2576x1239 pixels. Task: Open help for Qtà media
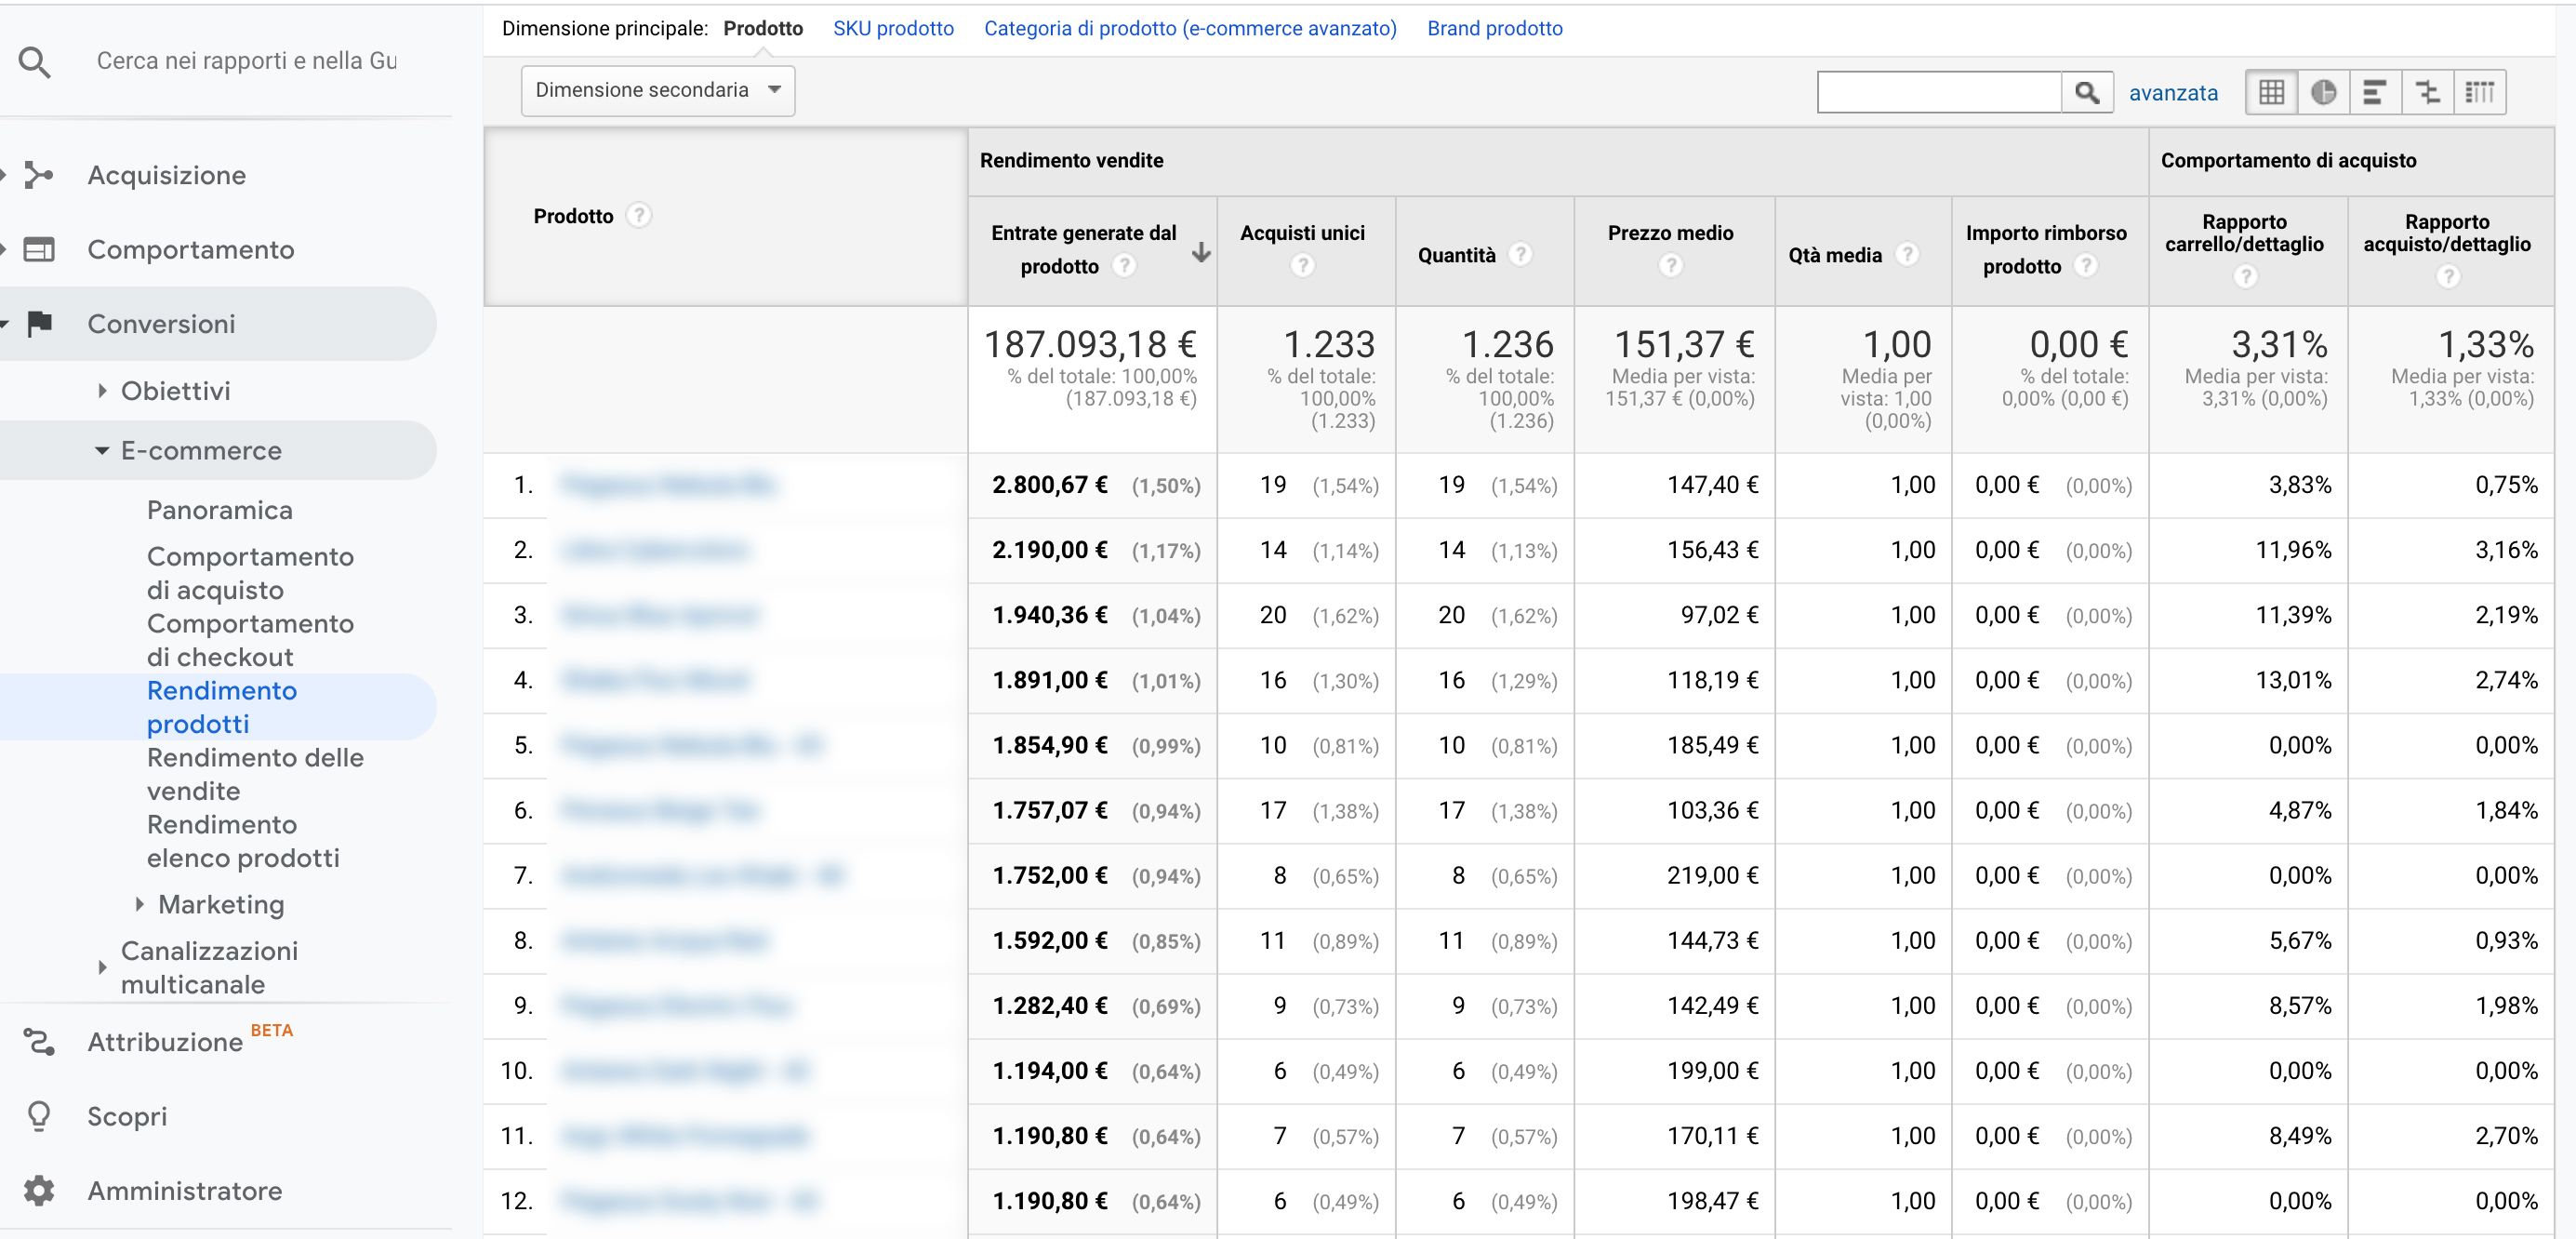pos(1907,254)
